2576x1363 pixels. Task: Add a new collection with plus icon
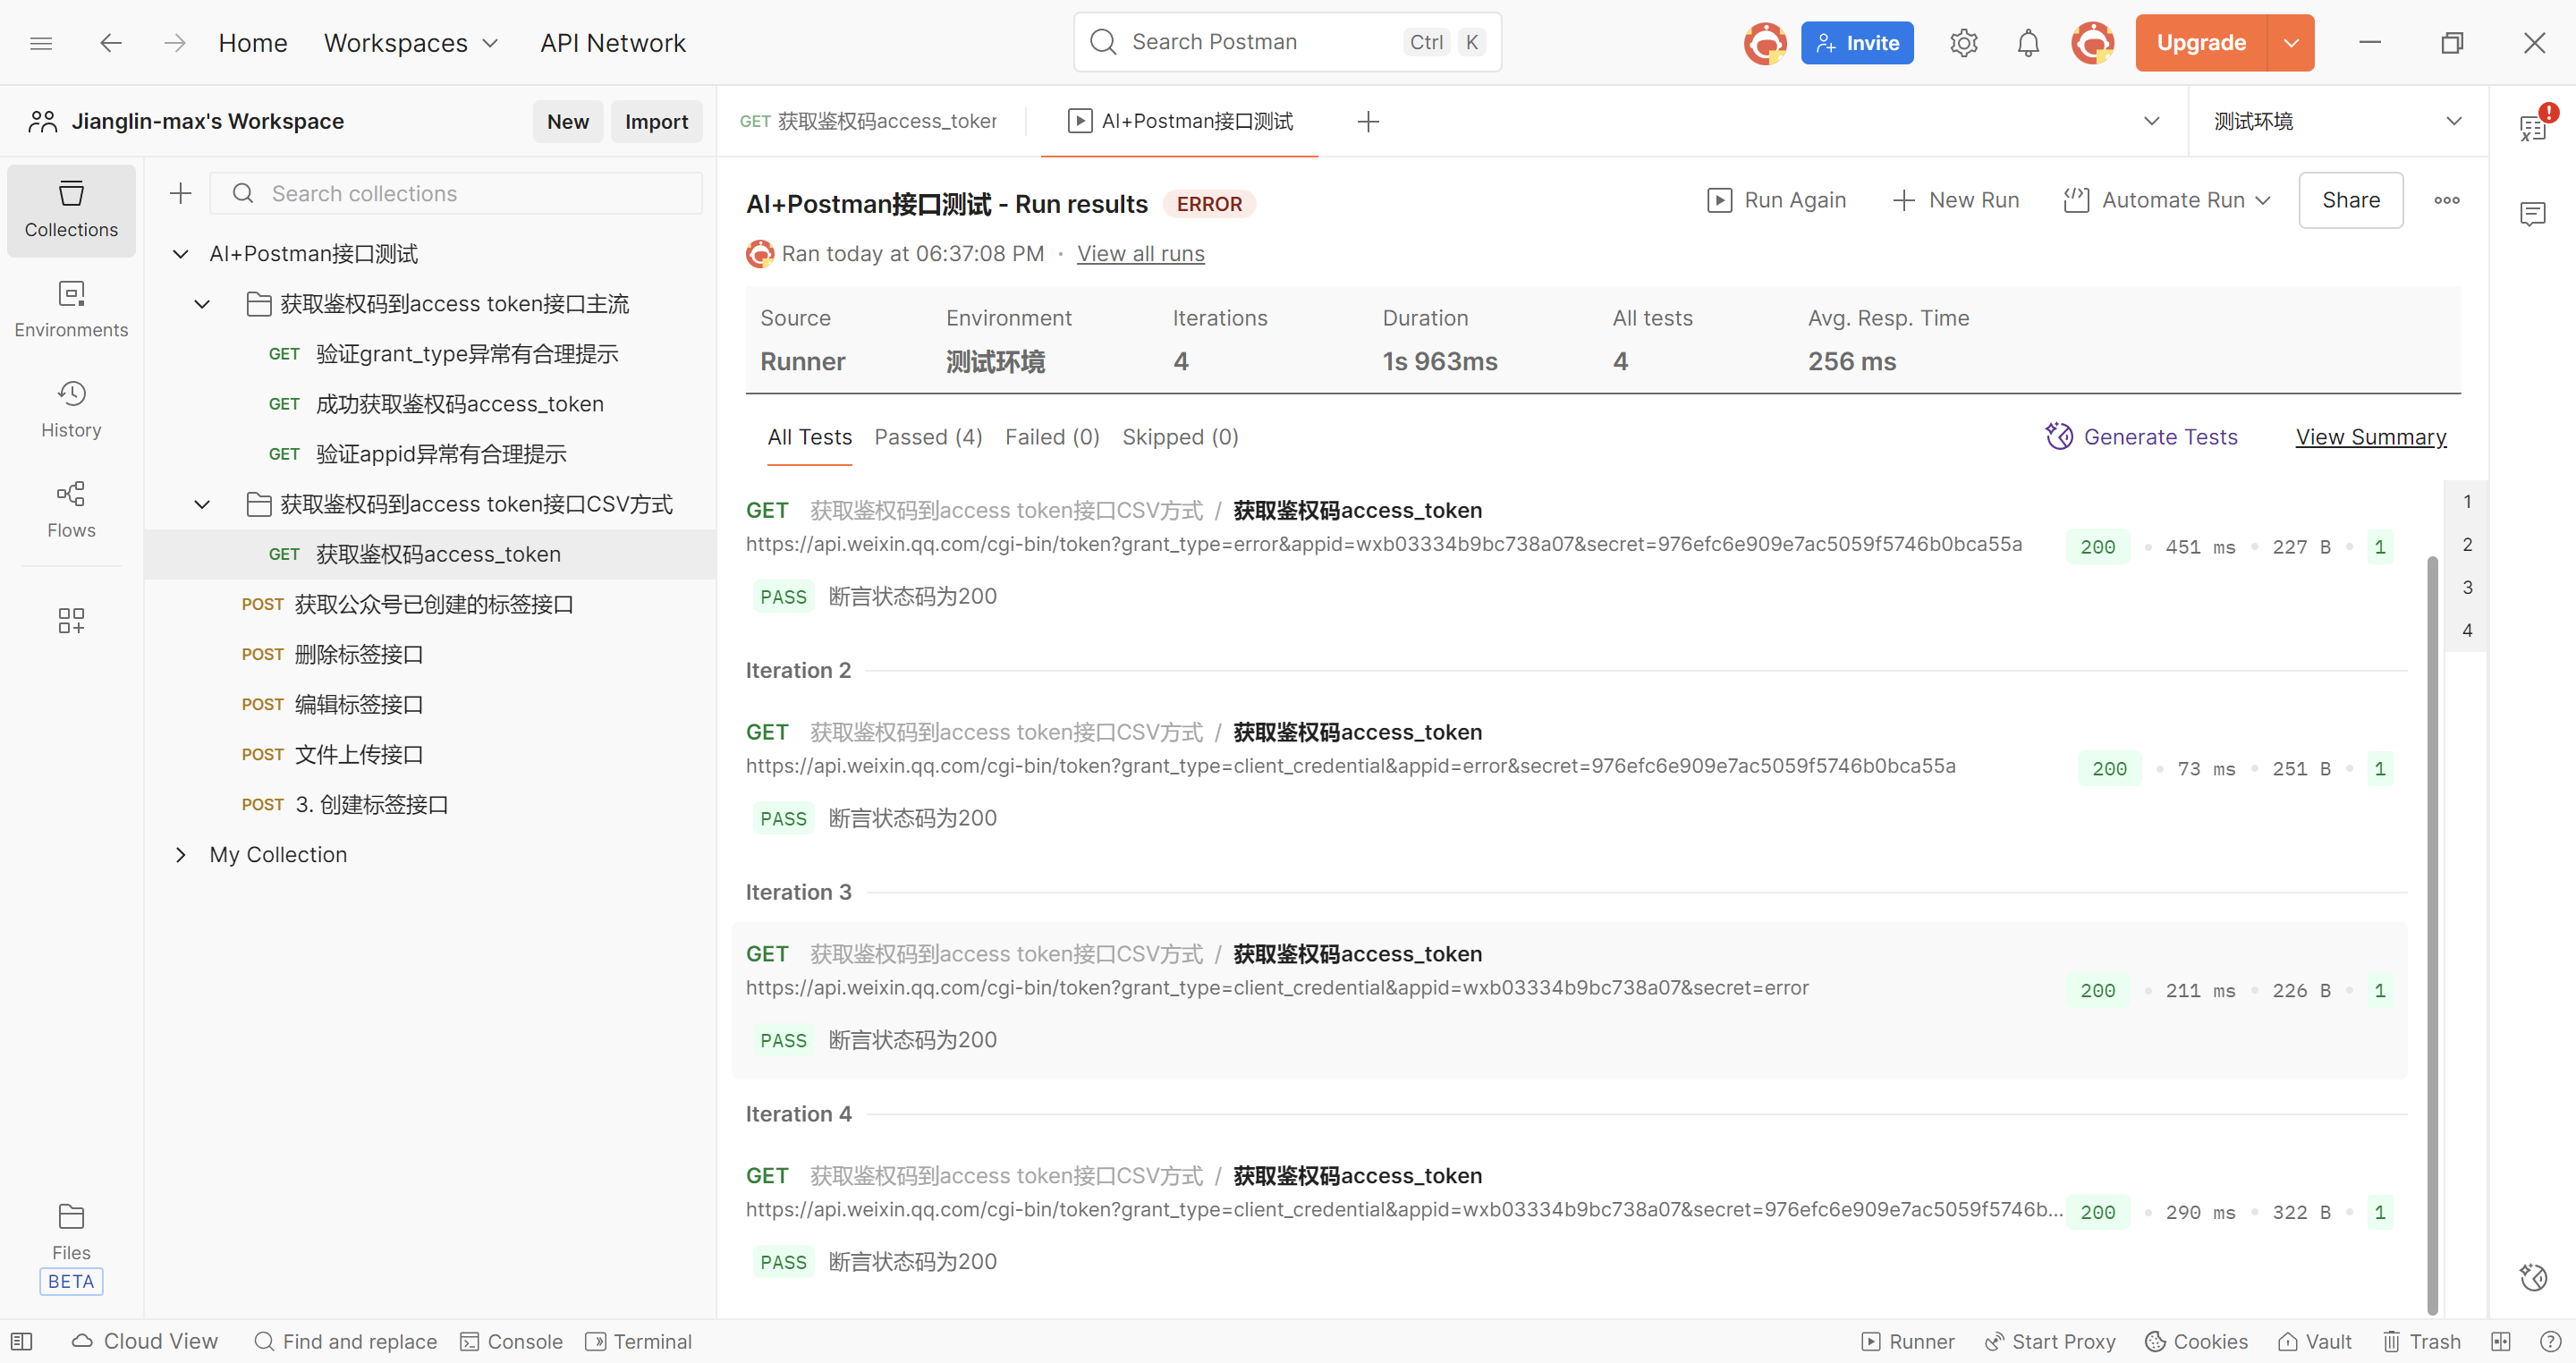point(180,193)
